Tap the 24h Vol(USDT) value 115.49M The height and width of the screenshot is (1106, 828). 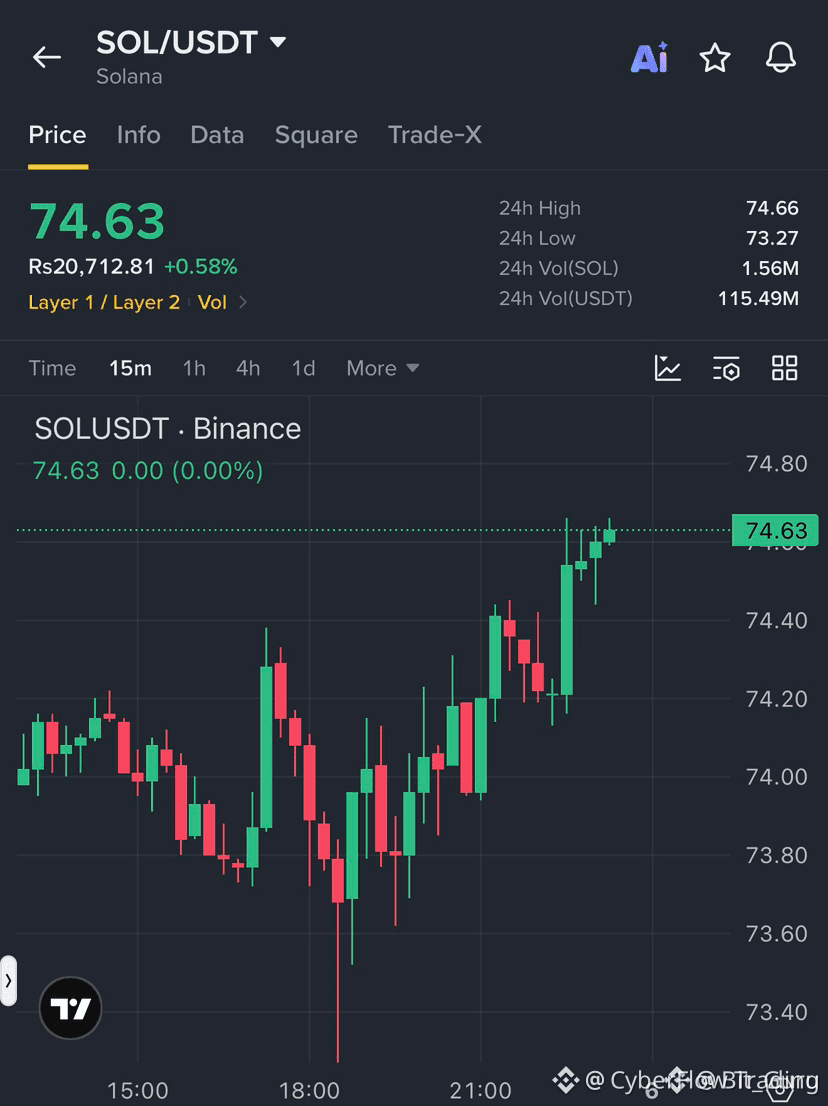click(x=758, y=298)
